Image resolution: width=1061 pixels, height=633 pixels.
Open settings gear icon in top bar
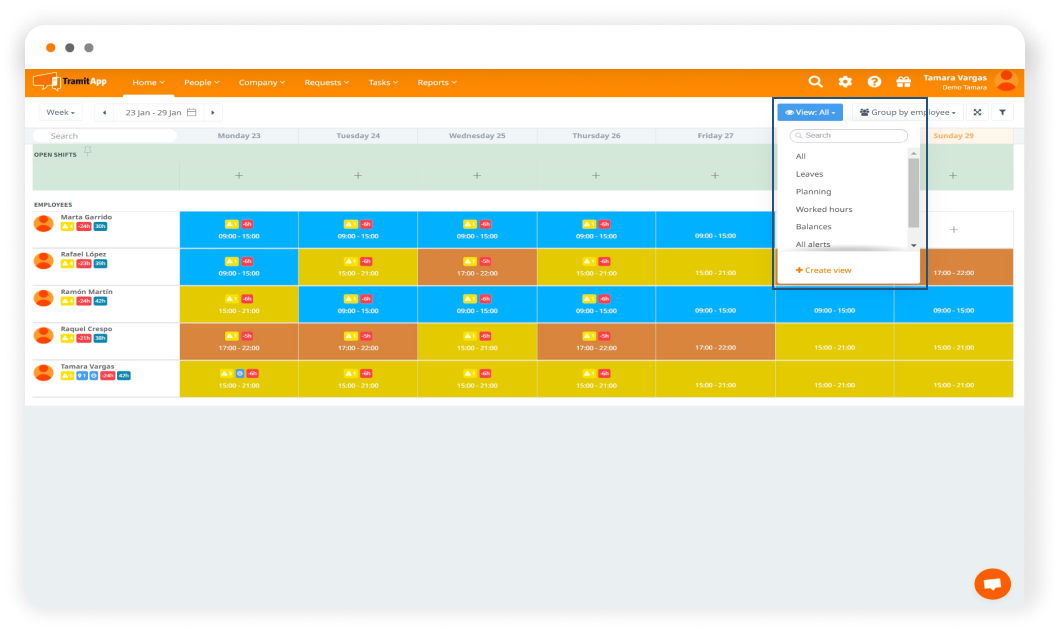(x=845, y=82)
